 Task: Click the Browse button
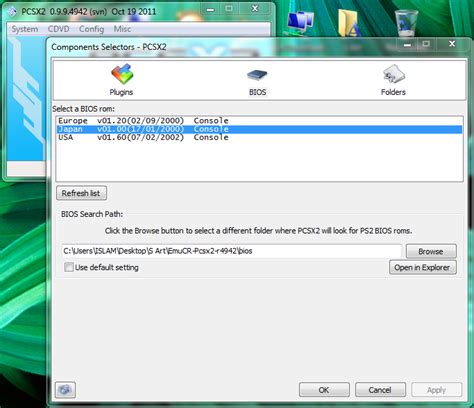431,251
